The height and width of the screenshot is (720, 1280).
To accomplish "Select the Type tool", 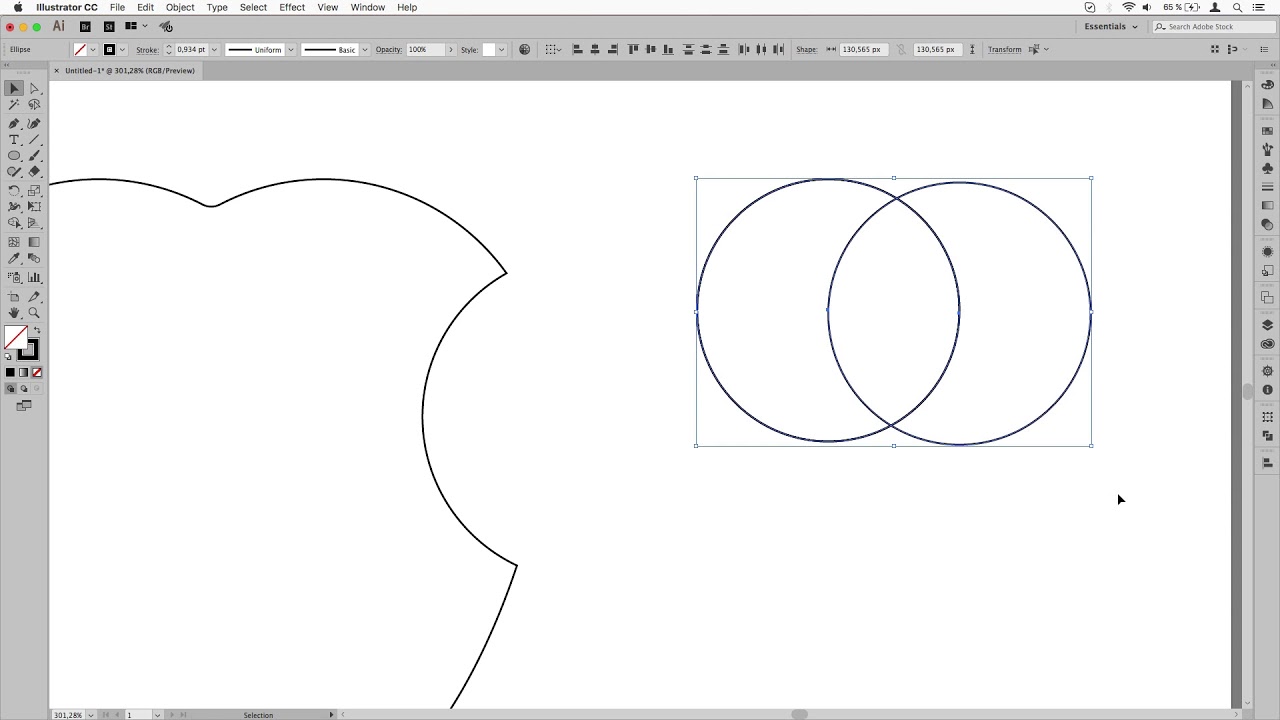I will (x=14, y=140).
